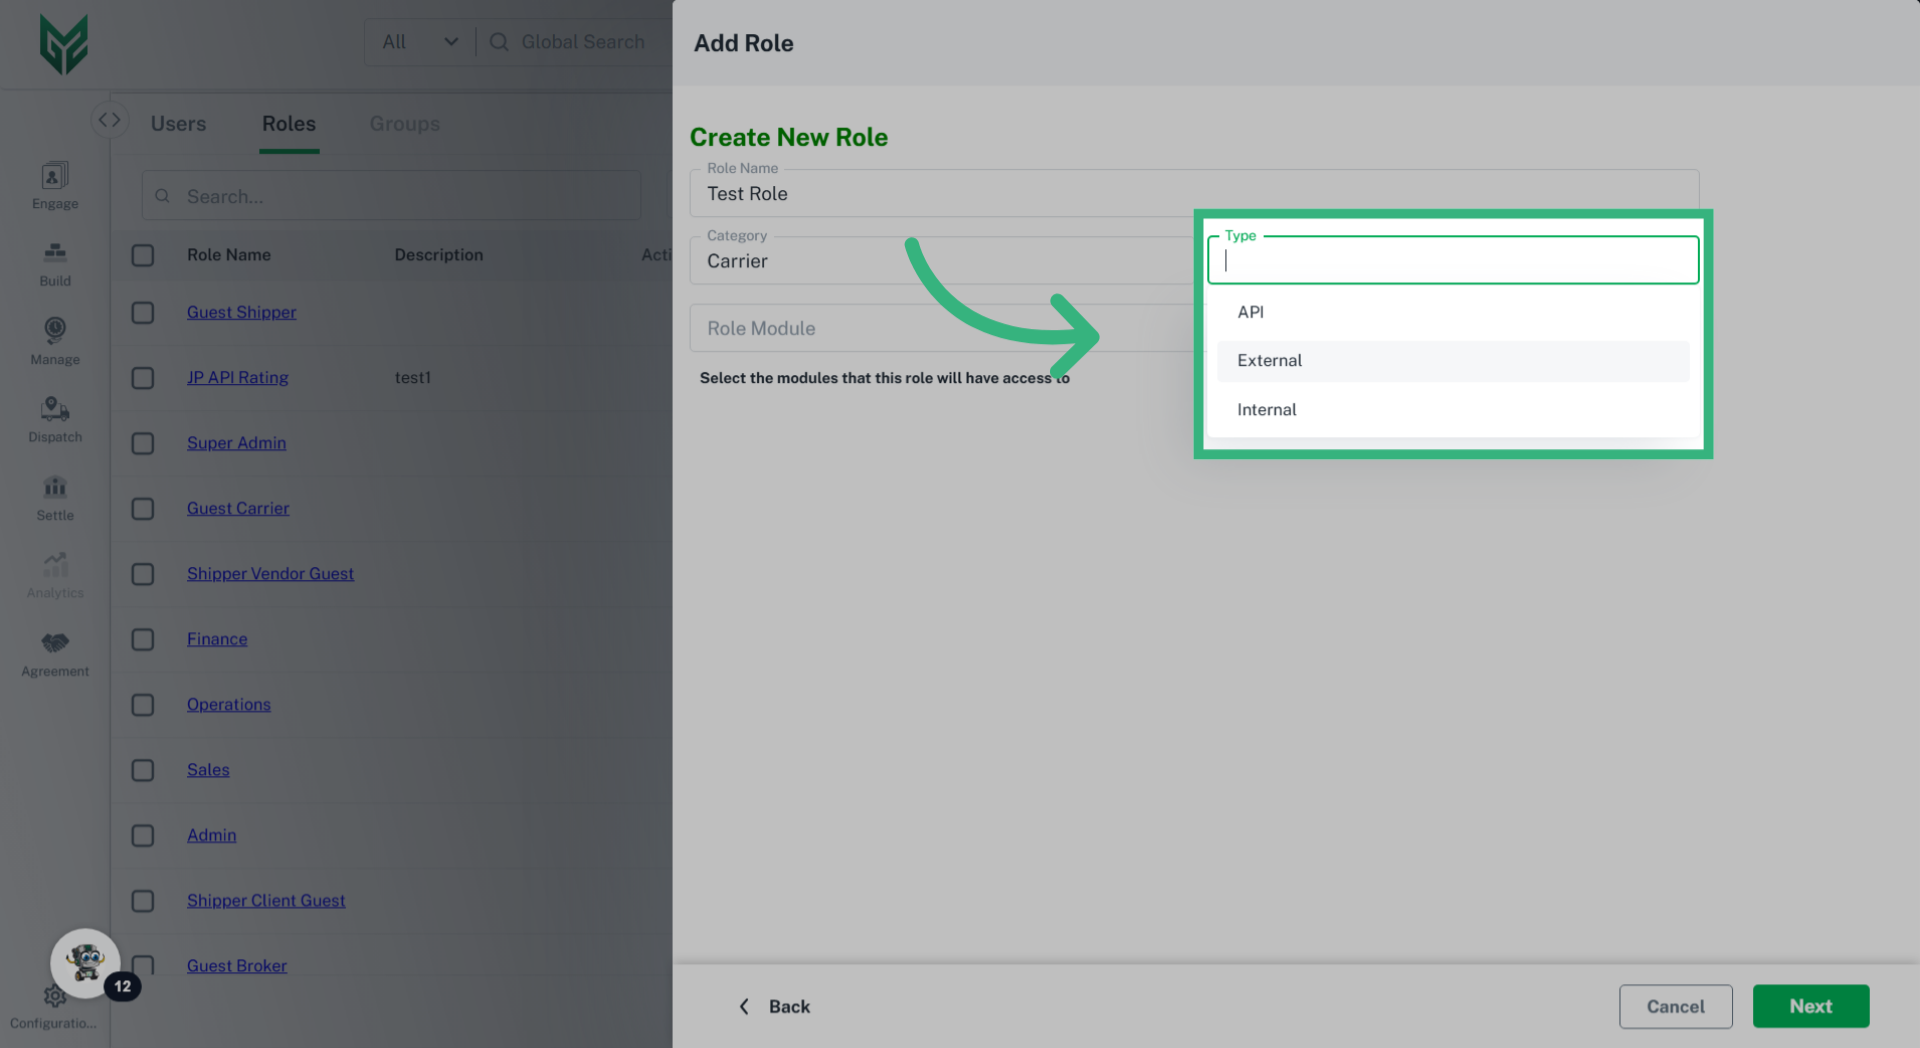Switch to the Users tab

point(178,124)
